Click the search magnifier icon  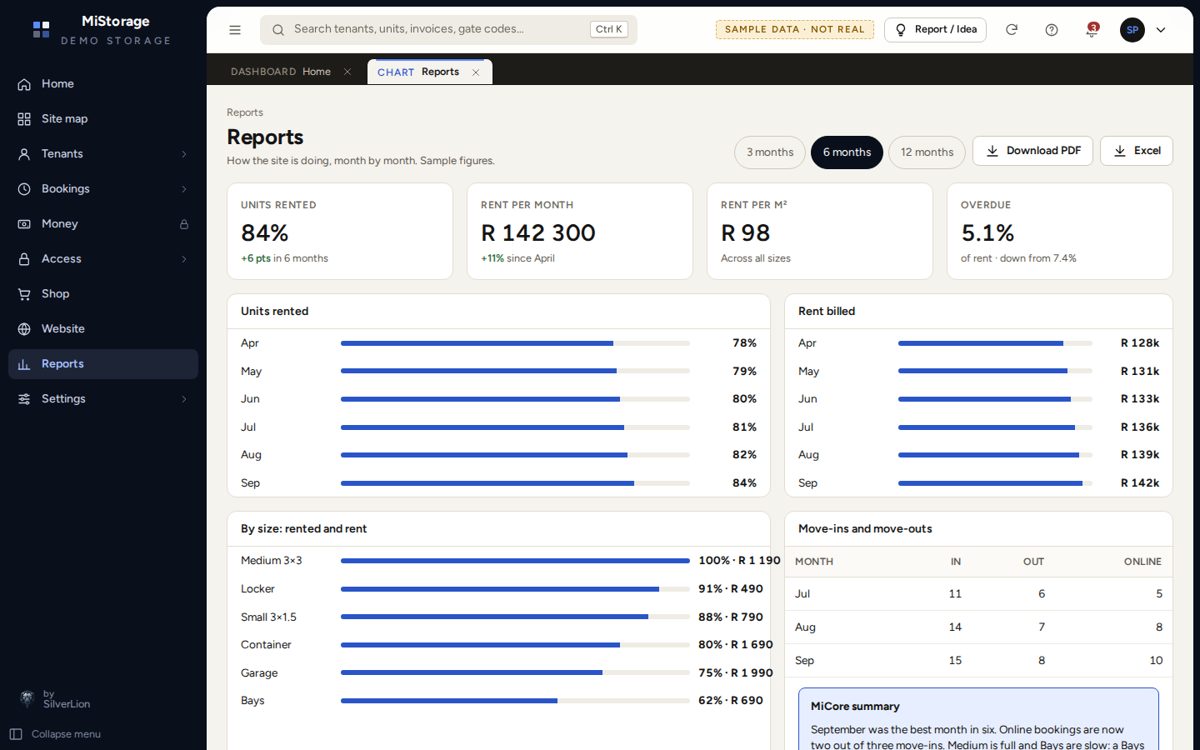coord(278,30)
